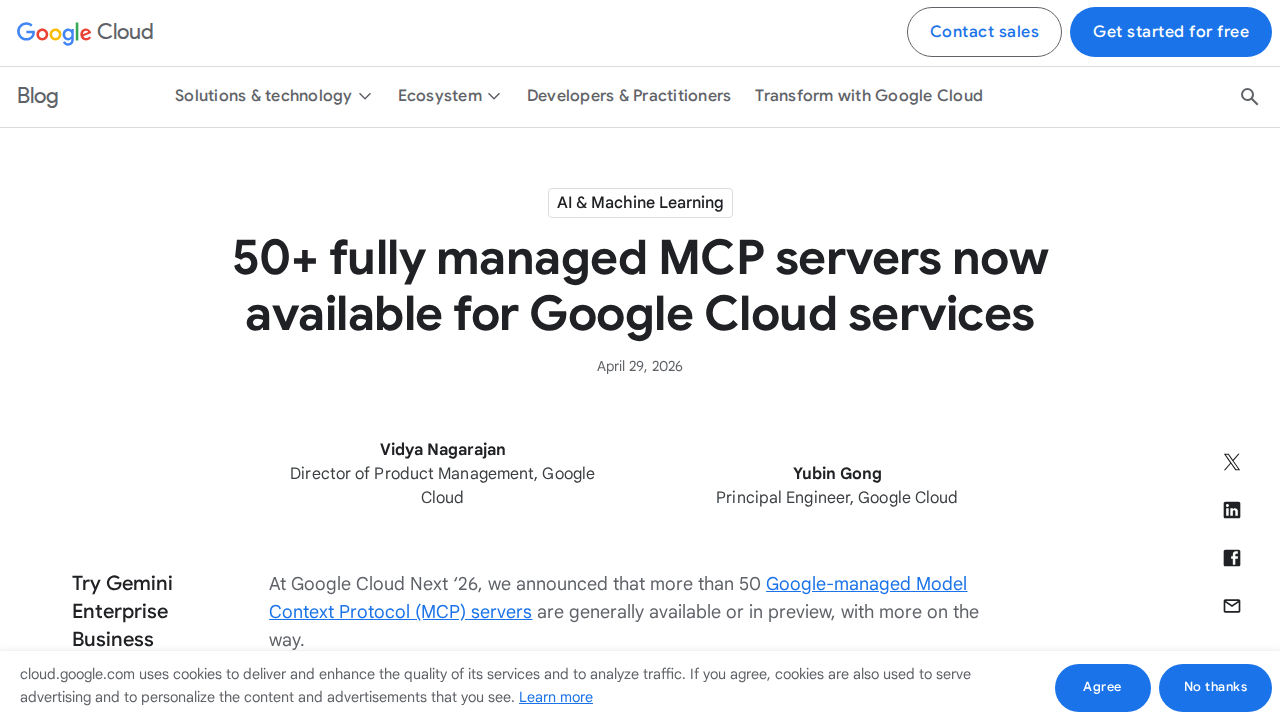This screenshot has width=1280, height=720.
Task: Click the article headline about MCP servers
Action: tap(640, 286)
